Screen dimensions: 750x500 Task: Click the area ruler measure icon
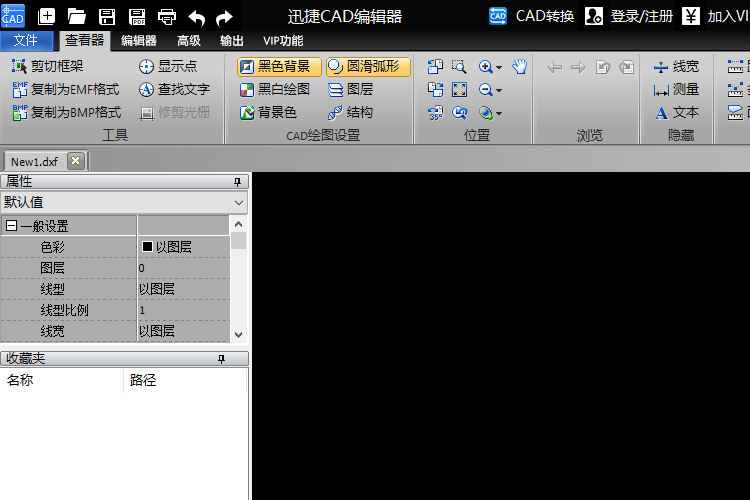coord(735,112)
